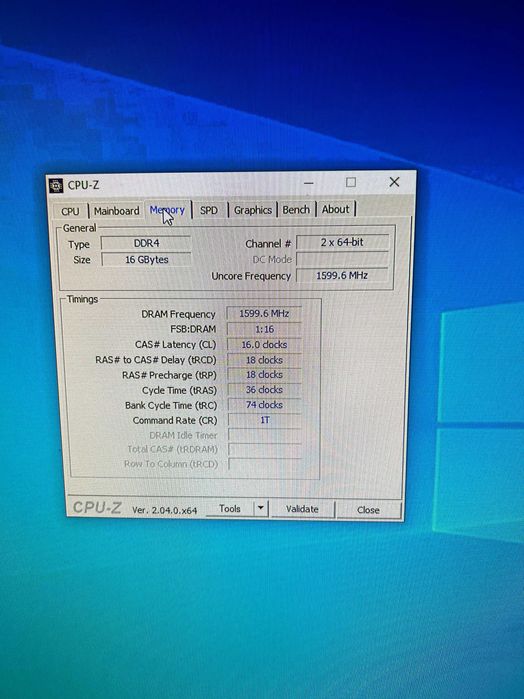
Task: Click the "Ver. 2.04.0.x64" version text
Action: tap(165, 510)
